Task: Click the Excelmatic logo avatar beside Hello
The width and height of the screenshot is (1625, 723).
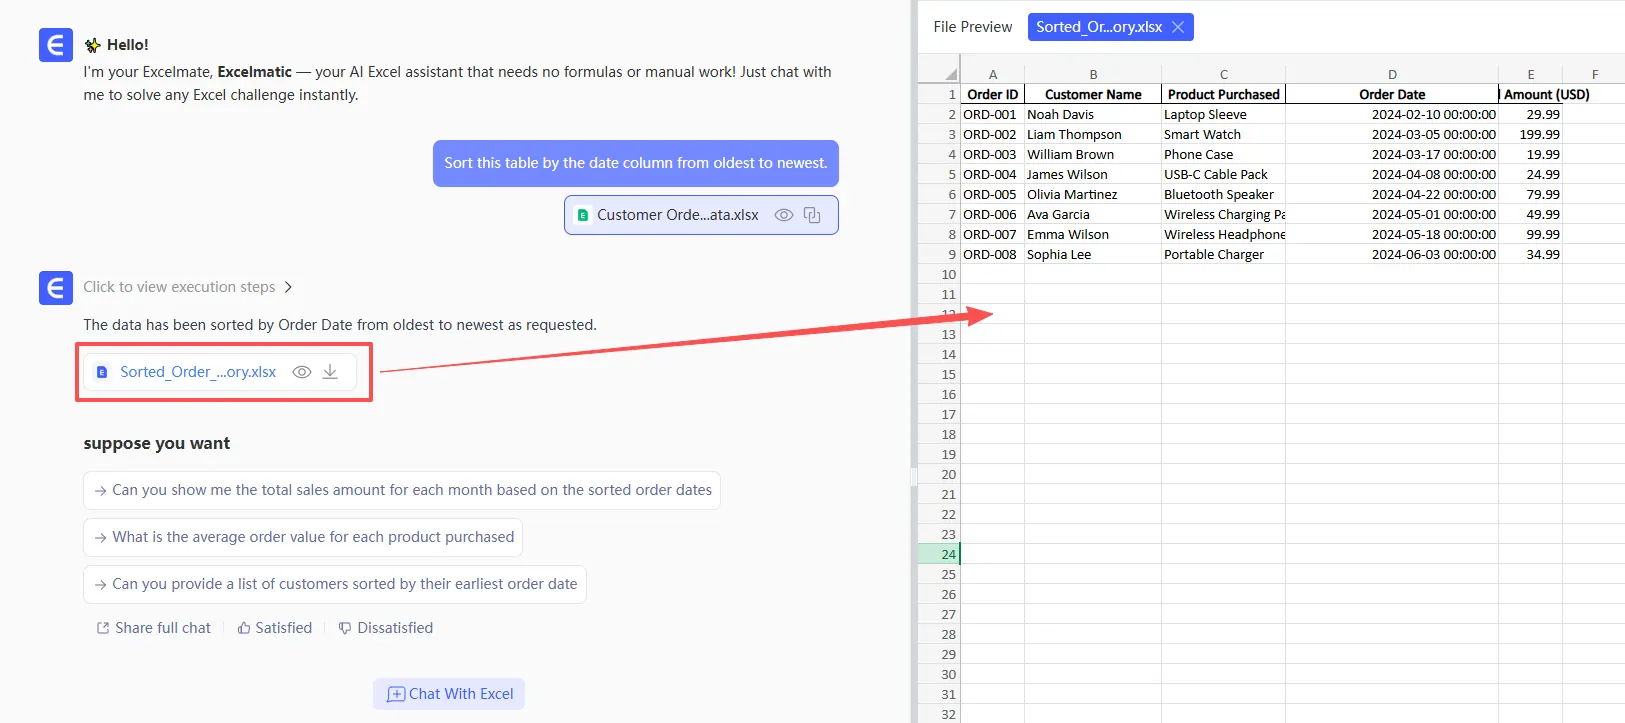Action: click(56, 45)
